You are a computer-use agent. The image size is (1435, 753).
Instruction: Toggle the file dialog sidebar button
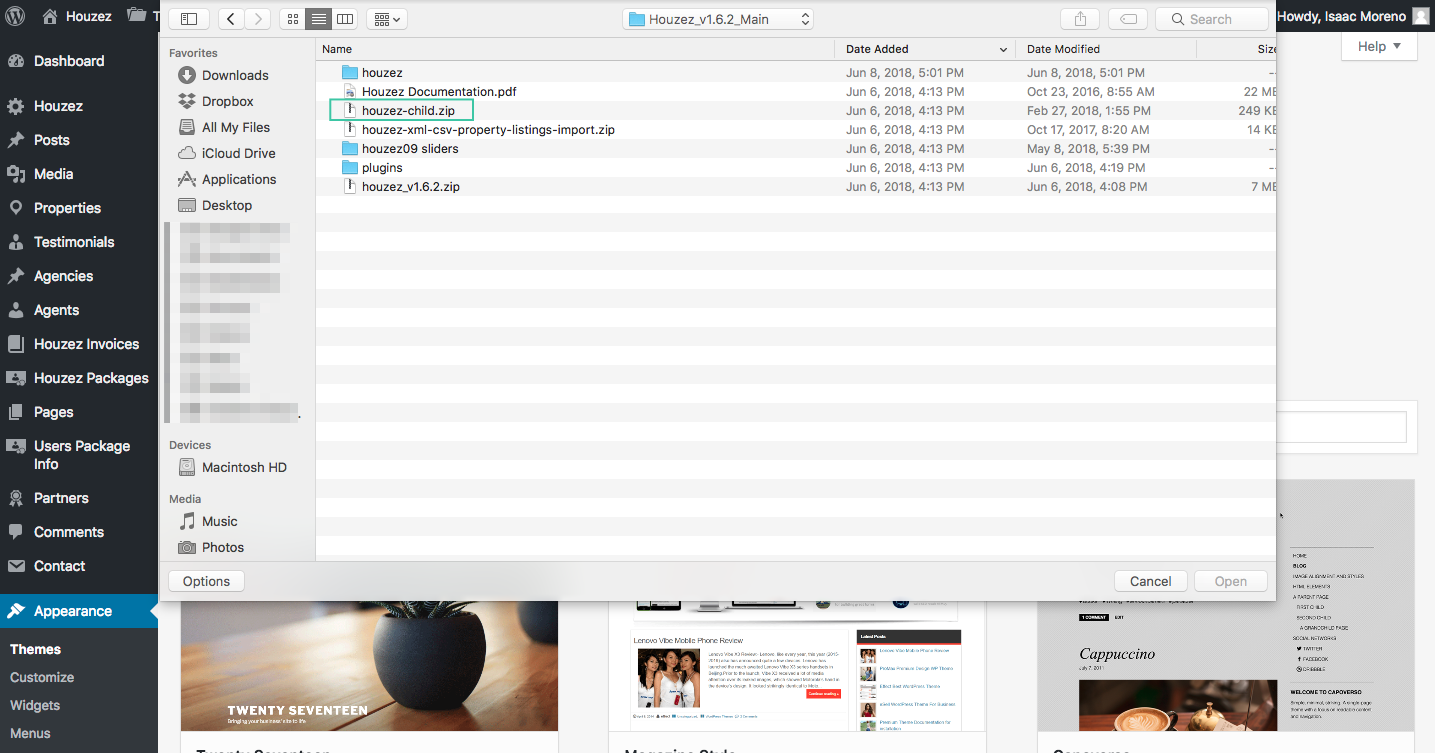[188, 19]
